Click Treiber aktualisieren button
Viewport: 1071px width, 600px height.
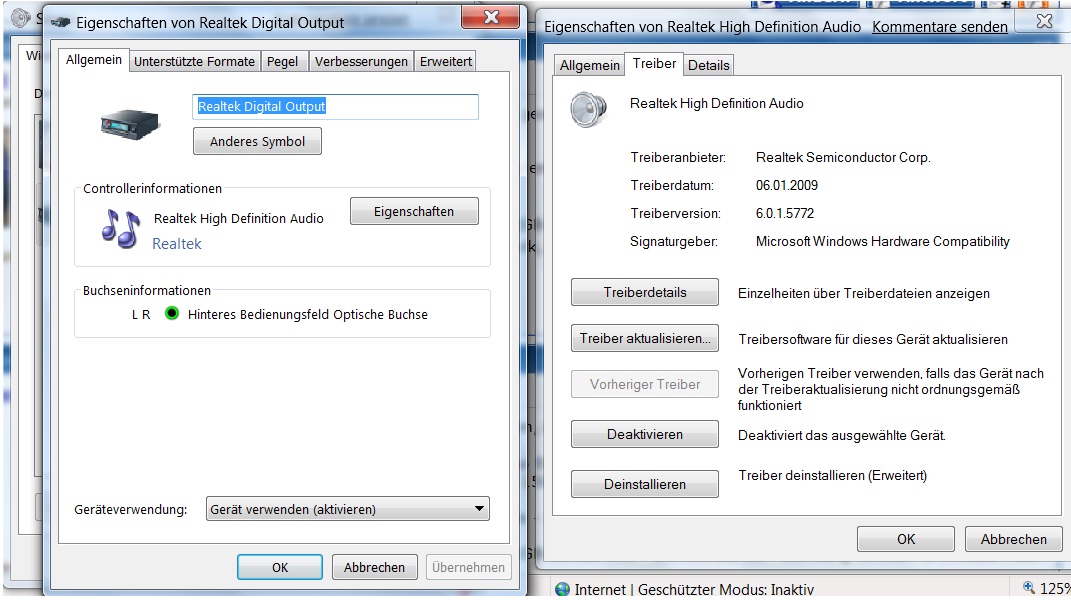click(x=645, y=338)
